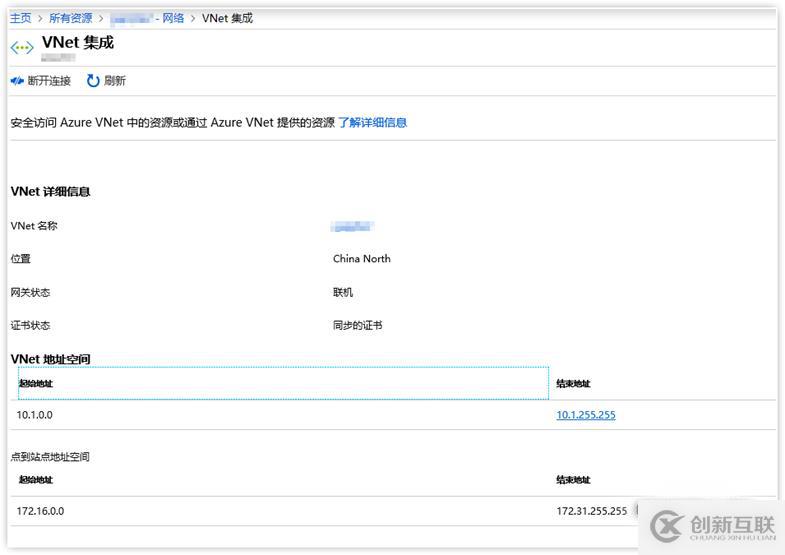The image size is (785, 555).
Task: Click the circular refresh arrow icon
Action: click(x=93, y=81)
